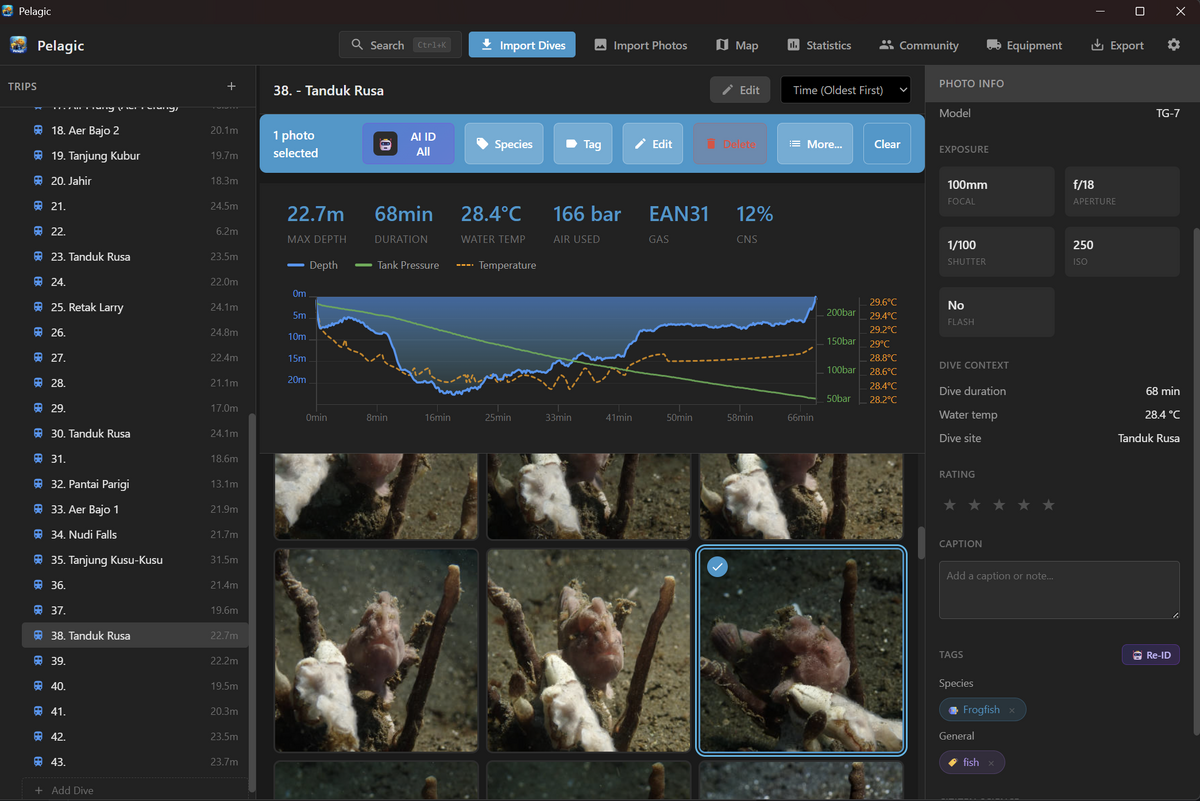
Task: Toggle Tank Pressure legend item
Action: pyautogui.click(x=397, y=266)
